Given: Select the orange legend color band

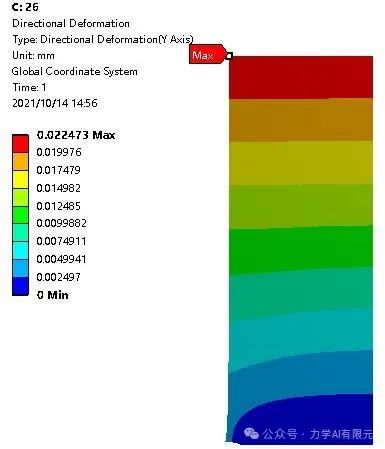Looking at the screenshot, I should [x=20, y=162].
